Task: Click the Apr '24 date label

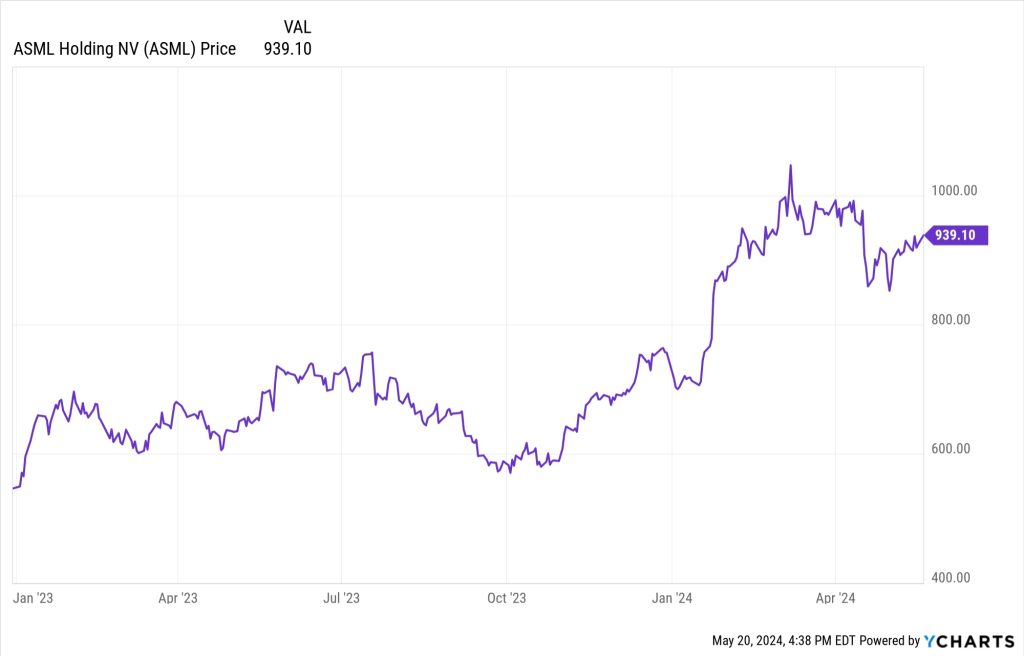Action: [x=835, y=598]
